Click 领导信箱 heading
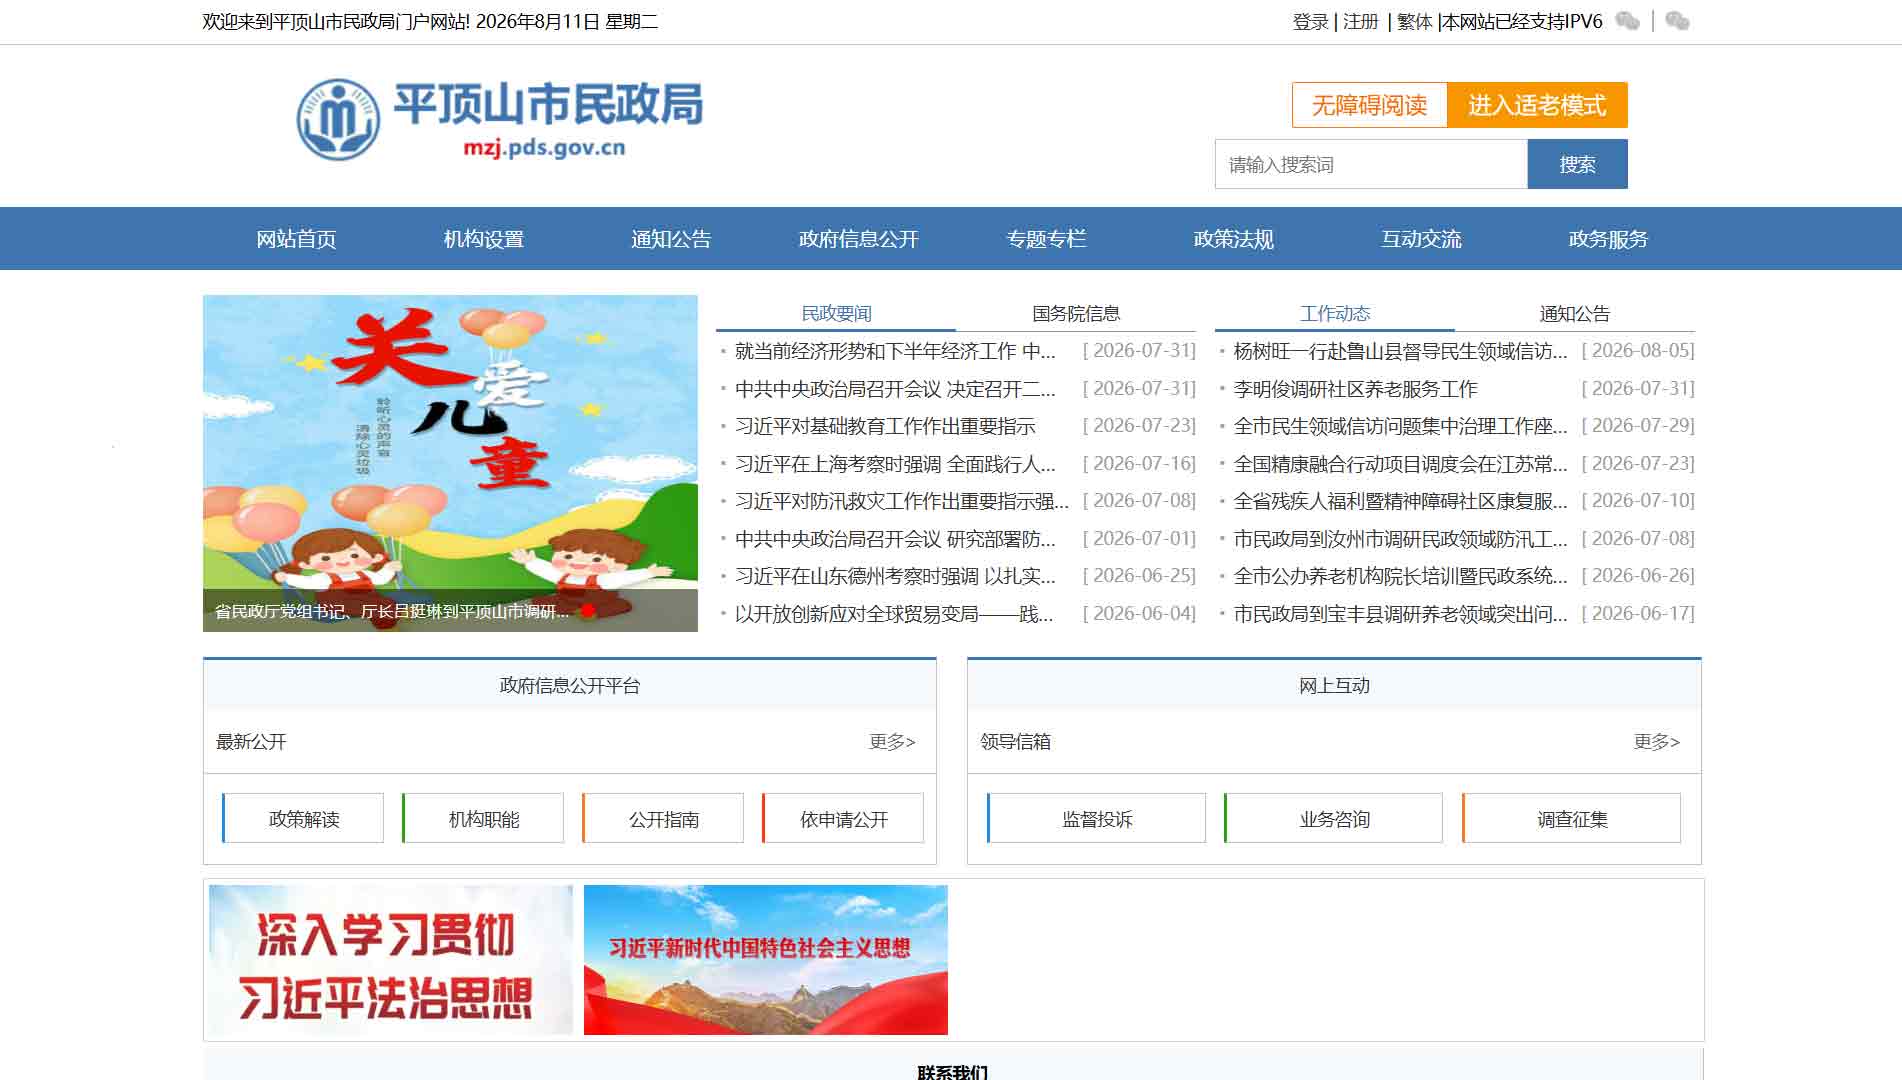The height and width of the screenshot is (1080, 1902). pos(1015,741)
